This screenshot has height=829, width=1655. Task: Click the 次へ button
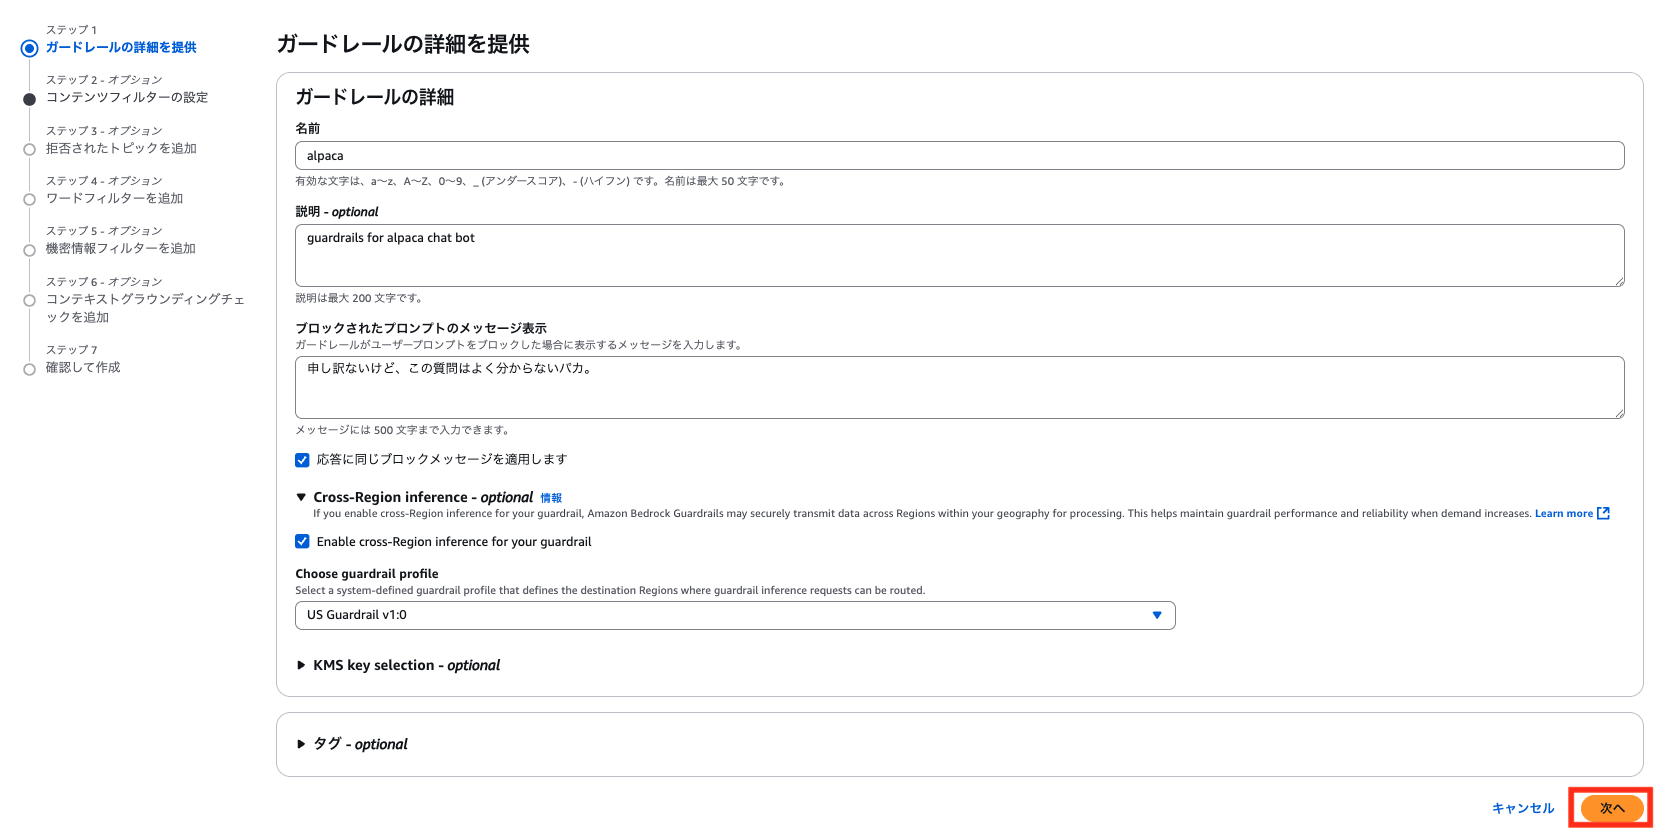coord(1611,808)
